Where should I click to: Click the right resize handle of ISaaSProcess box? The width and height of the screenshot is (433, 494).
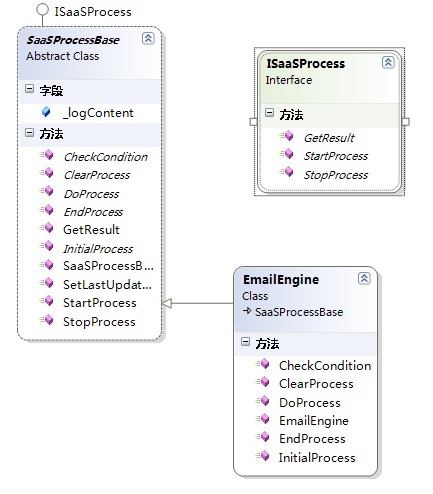pyautogui.click(x=406, y=122)
